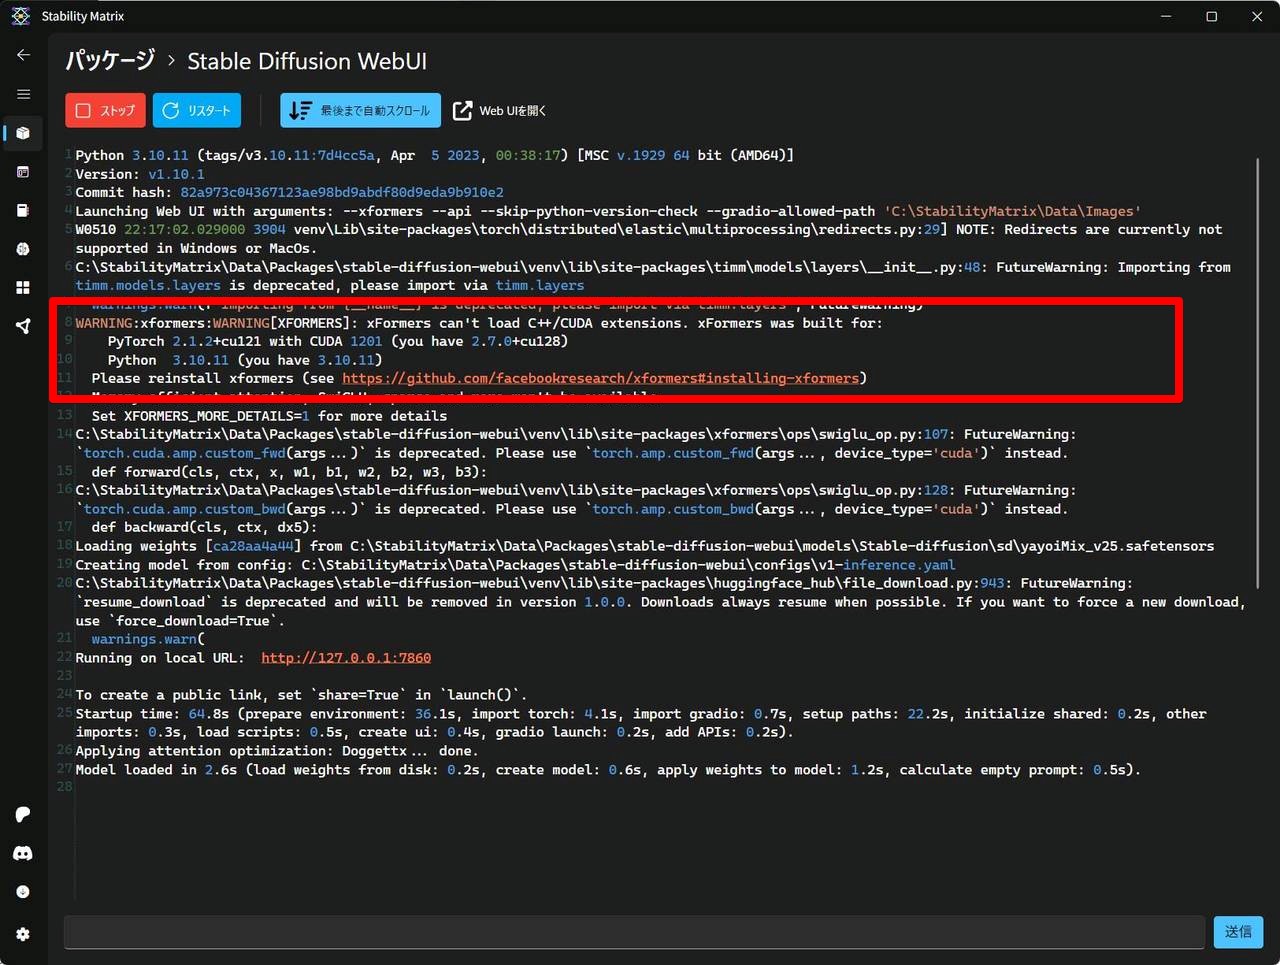Click the "Applying attention optimization: Doggettx" line

point(277,751)
